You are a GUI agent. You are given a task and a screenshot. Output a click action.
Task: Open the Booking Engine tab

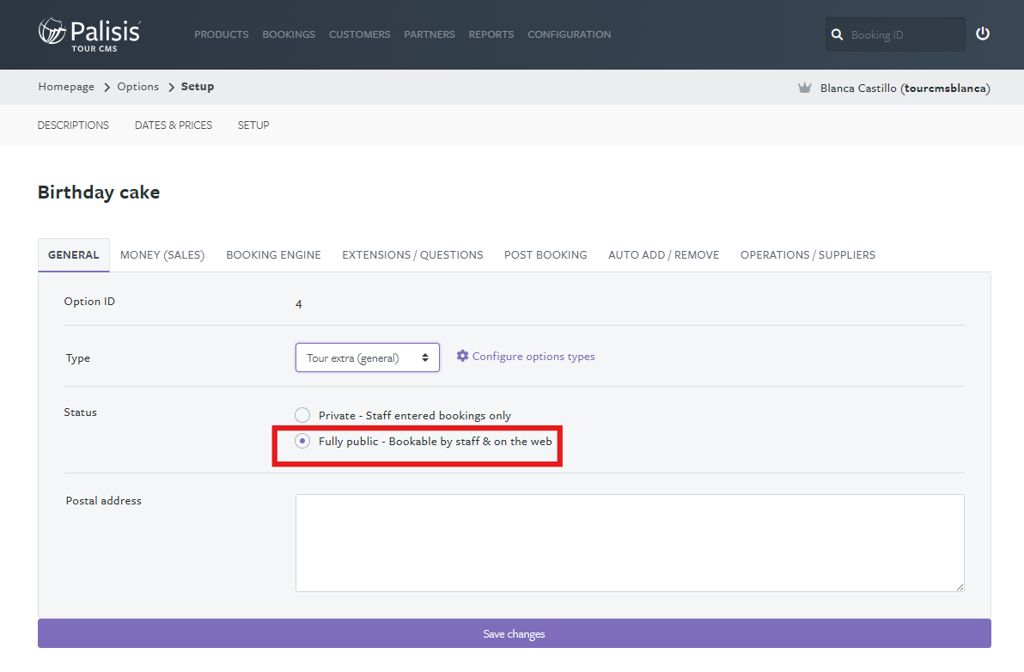point(273,255)
